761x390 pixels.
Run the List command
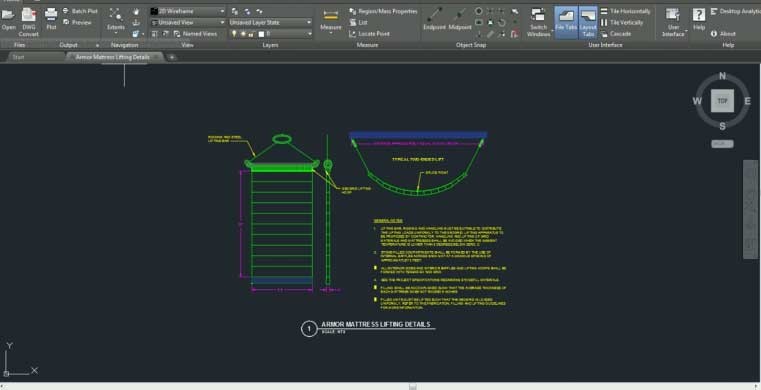[359, 22]
